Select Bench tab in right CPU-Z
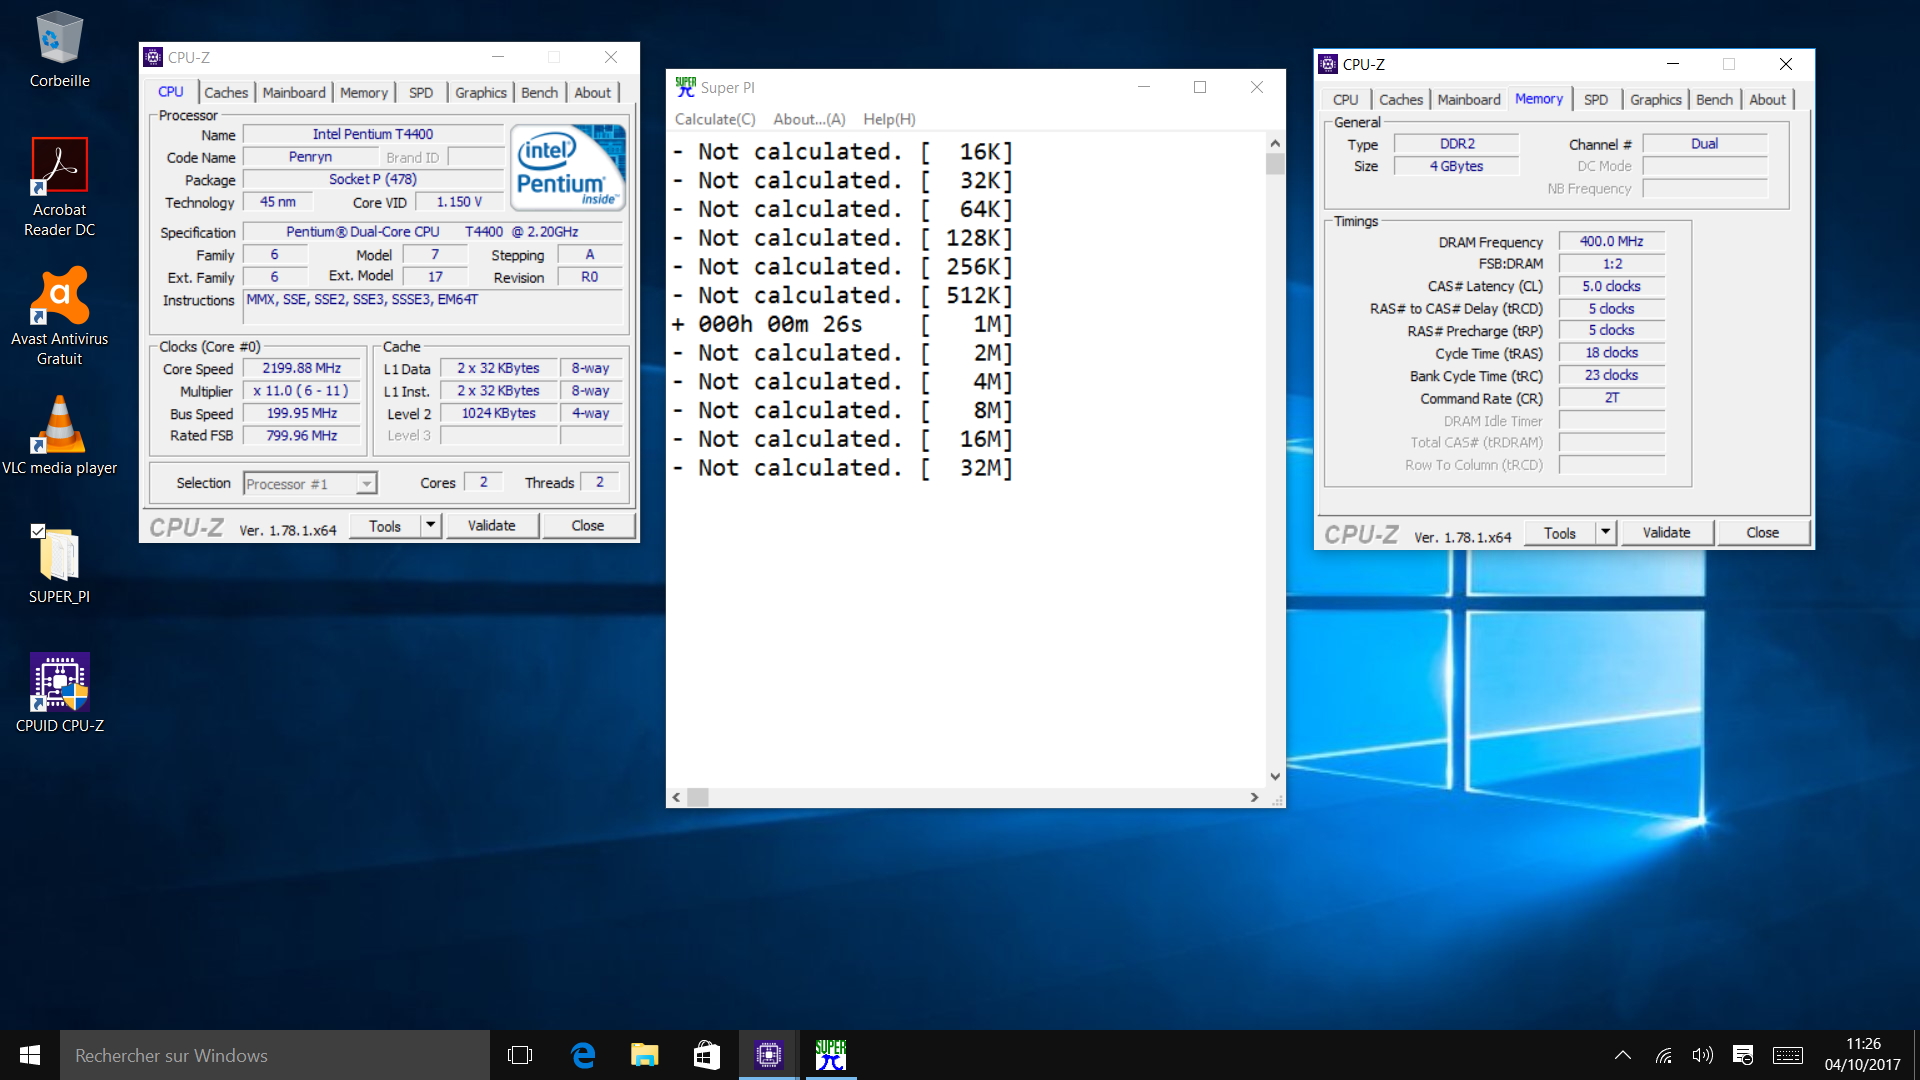1920x1080 pixels. [x=1715, y=99]
